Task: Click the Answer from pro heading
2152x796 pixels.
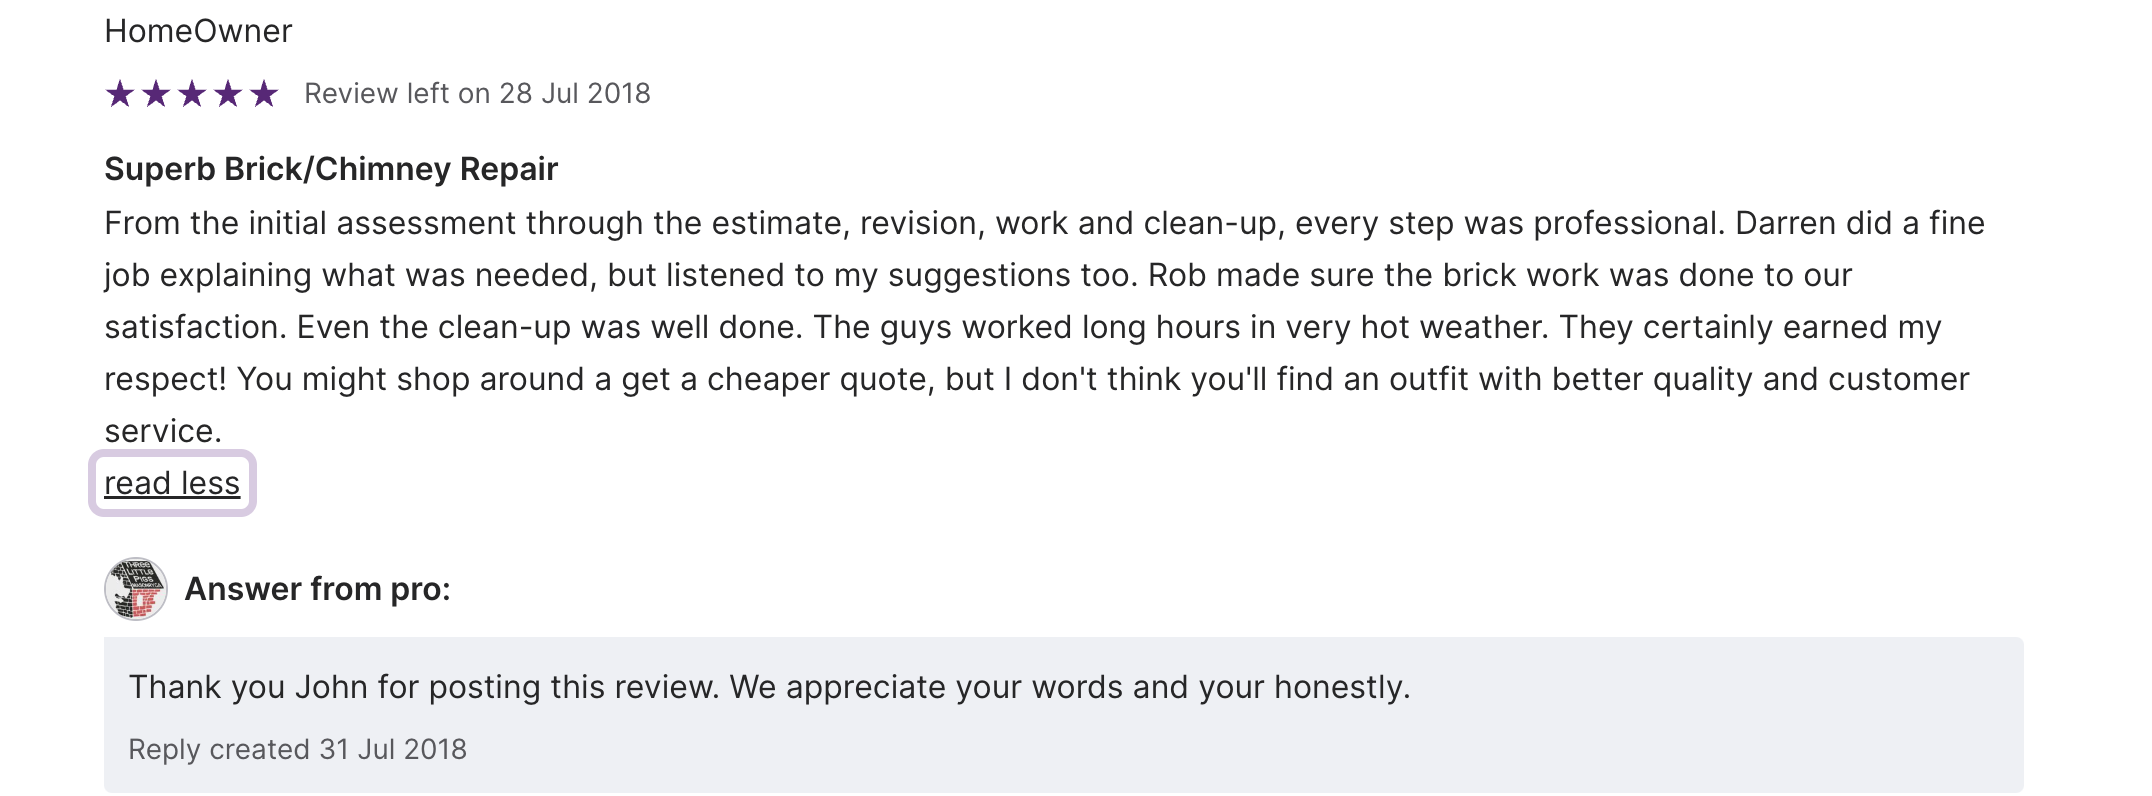Action: point(317,589)
